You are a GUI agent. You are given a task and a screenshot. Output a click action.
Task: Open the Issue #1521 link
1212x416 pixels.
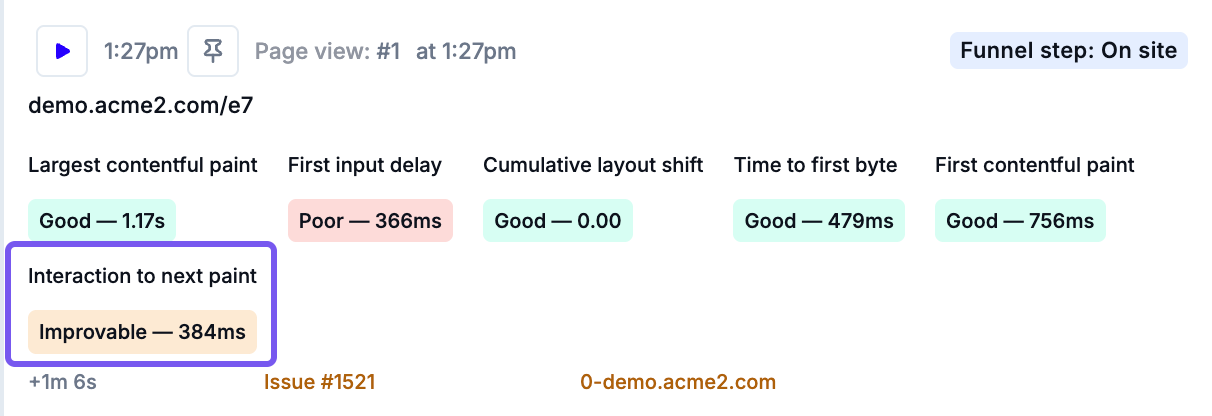319,382
